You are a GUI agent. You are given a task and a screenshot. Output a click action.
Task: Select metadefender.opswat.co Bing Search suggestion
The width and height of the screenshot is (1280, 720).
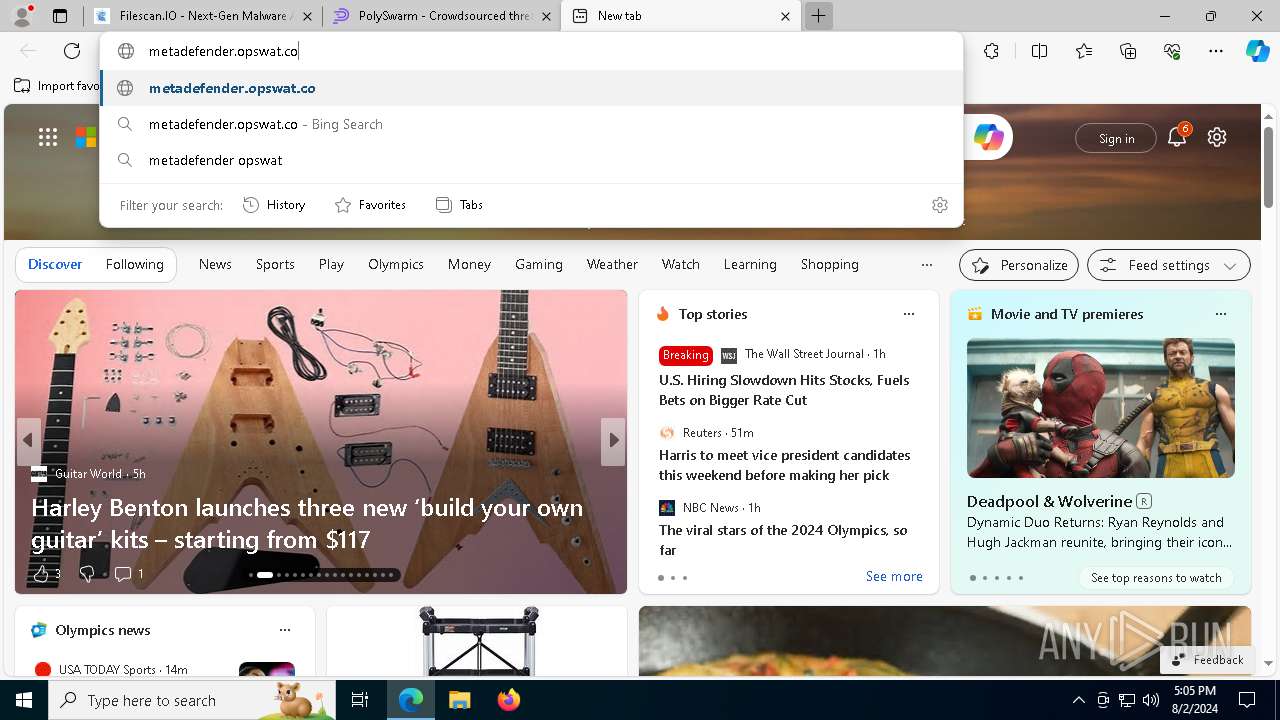pyautogui.click(x=531, y=124)
